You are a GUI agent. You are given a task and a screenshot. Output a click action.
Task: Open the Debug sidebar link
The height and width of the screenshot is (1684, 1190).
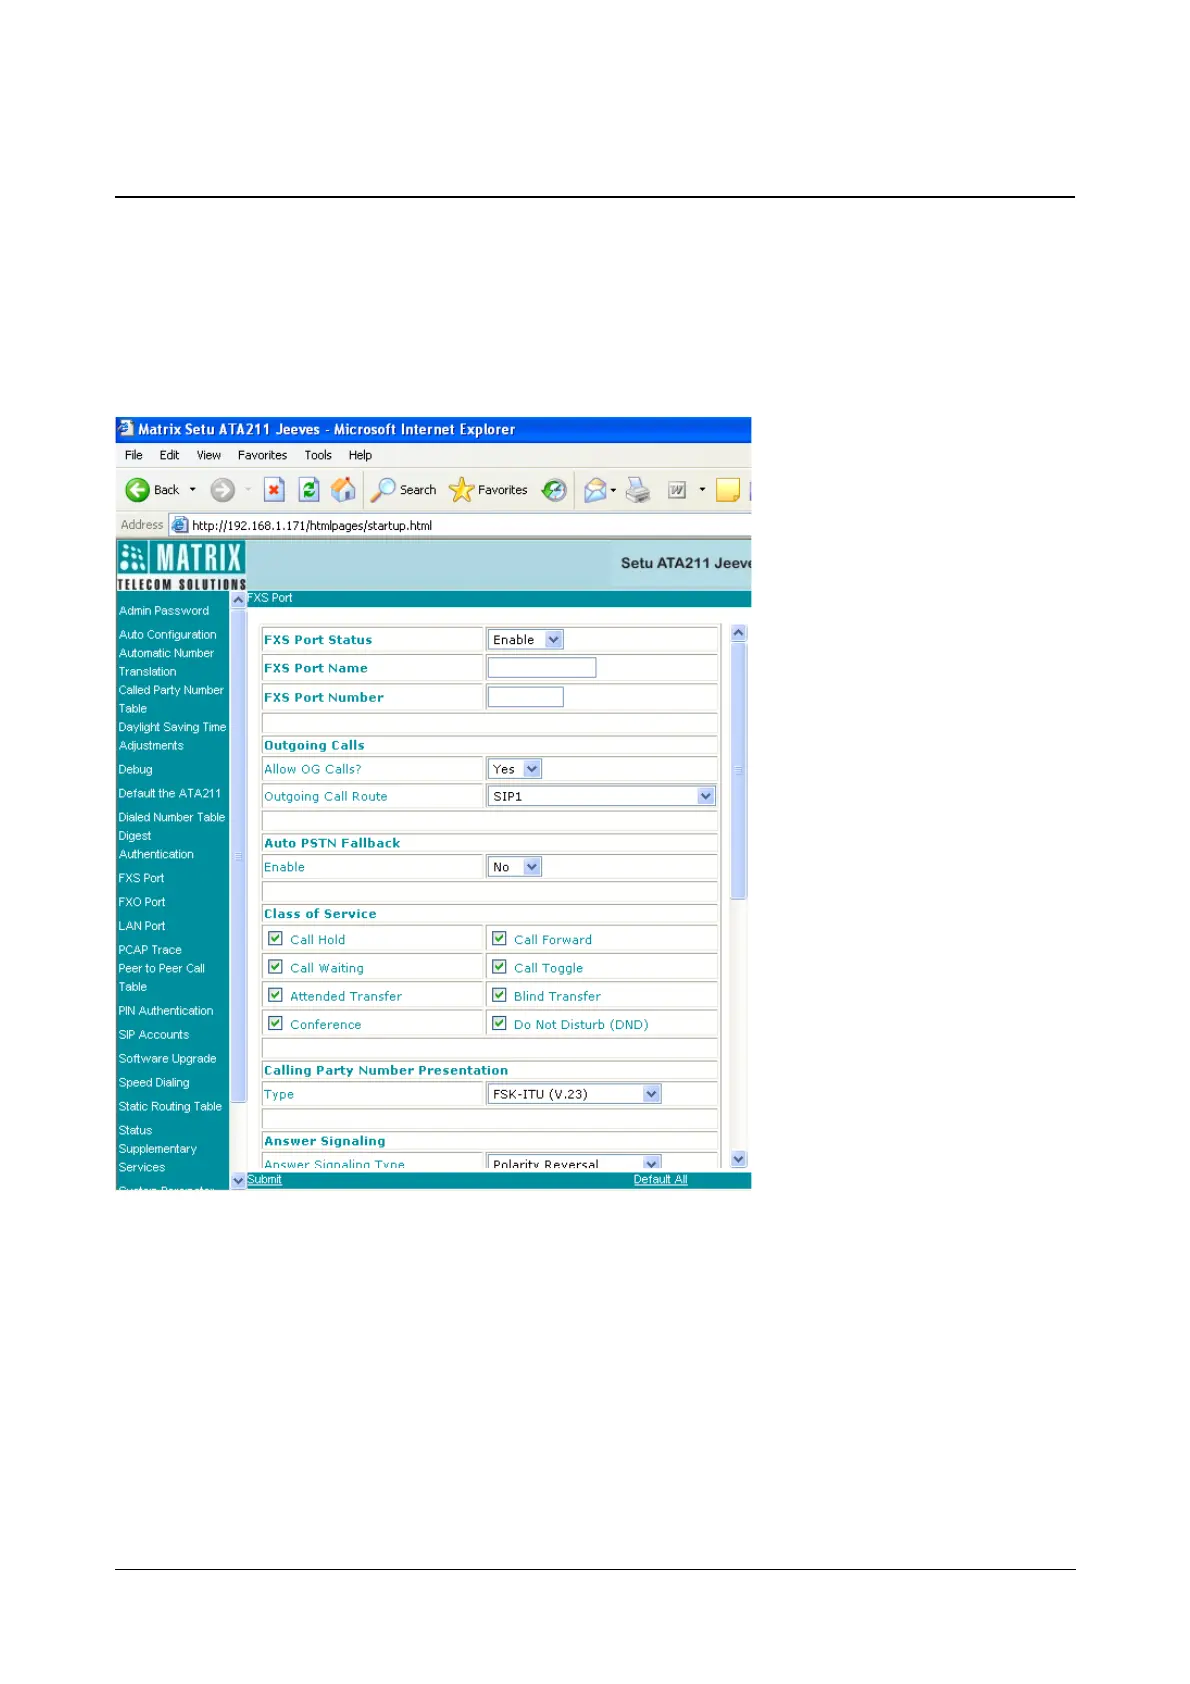pos(136,770)
